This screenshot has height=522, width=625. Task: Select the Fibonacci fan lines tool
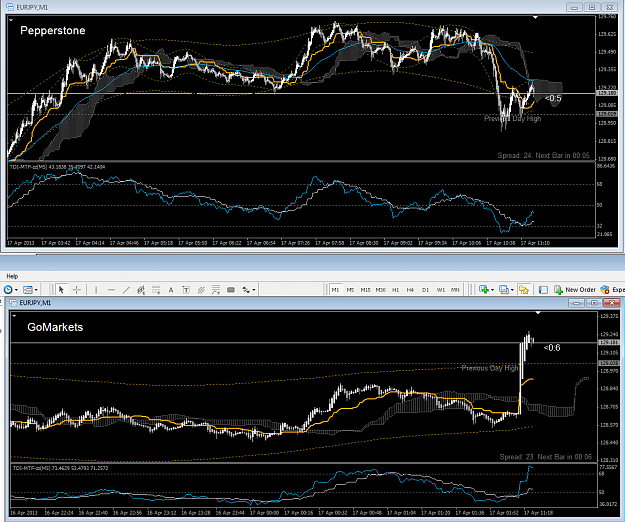[x=216, y=290]
